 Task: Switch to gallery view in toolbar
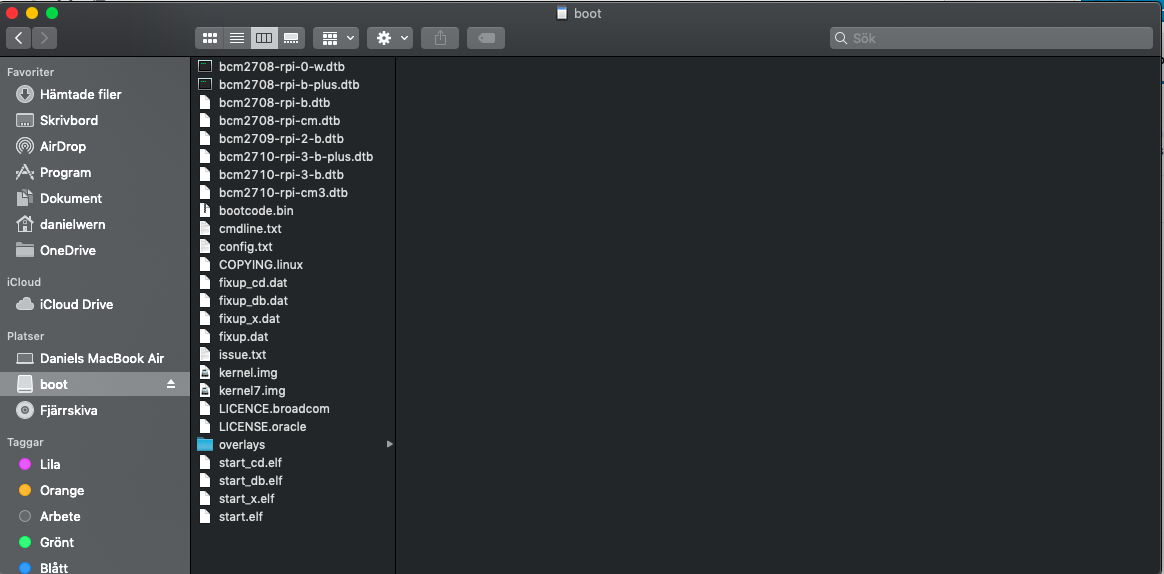[291, 38]
